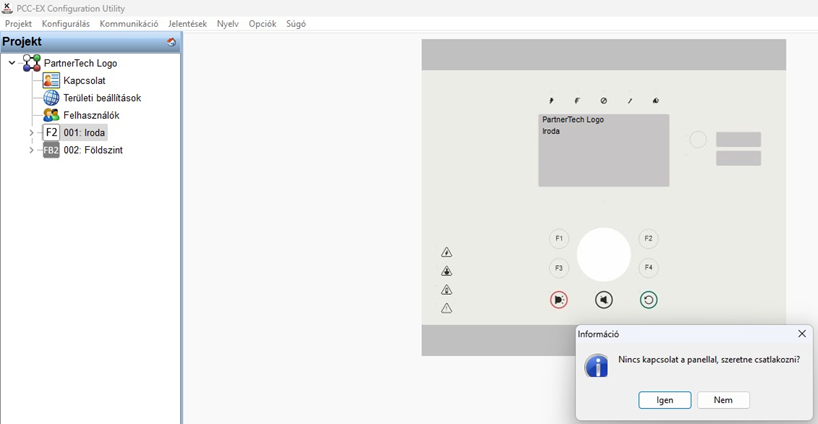
Task: Click the first LED symbol above the display
Action: pyautogui.click(x=551, y=101)
